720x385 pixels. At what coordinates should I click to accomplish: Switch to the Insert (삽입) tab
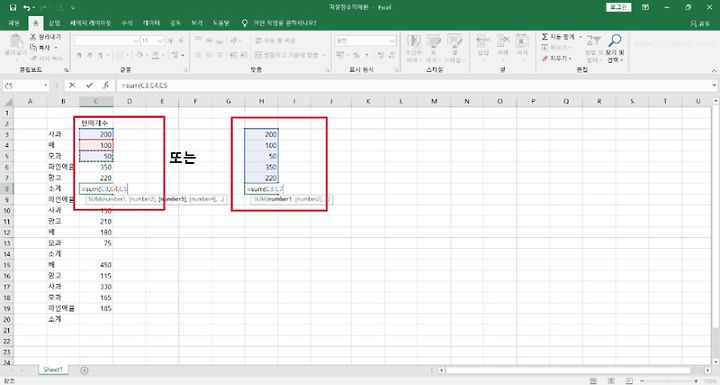(x=54, y=23)
